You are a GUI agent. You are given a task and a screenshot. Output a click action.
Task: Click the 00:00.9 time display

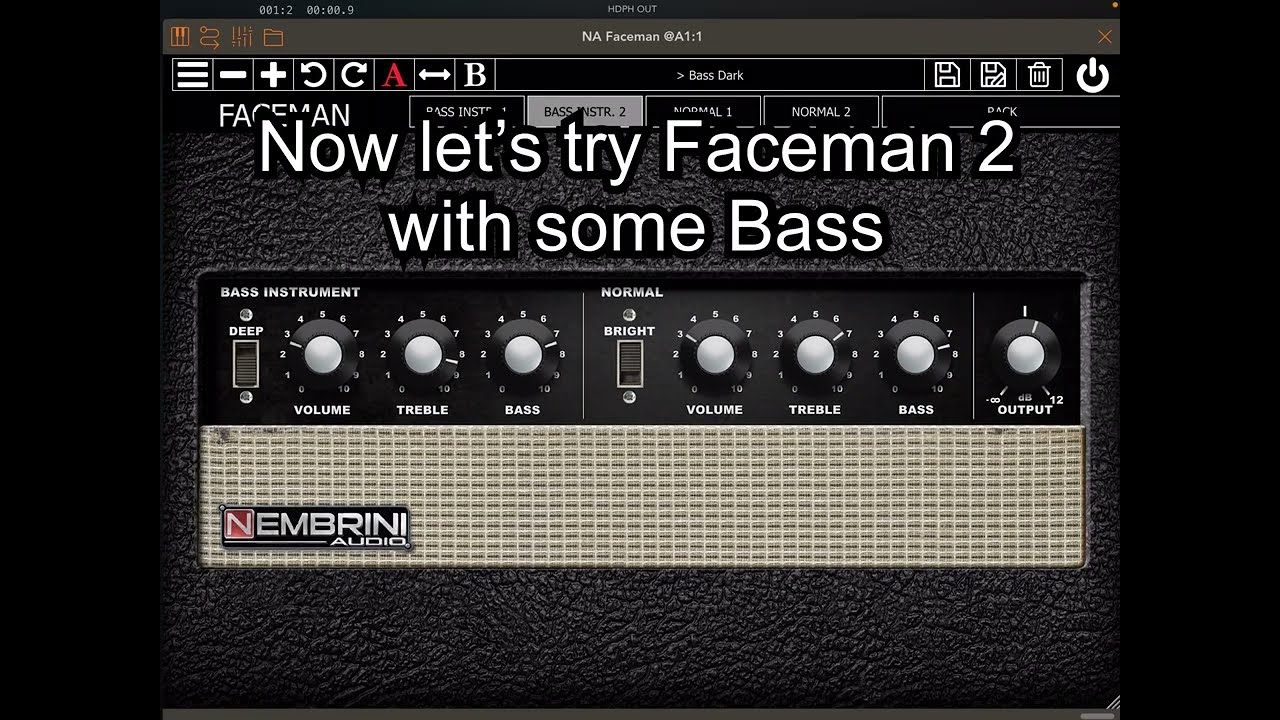coord(330,10)
